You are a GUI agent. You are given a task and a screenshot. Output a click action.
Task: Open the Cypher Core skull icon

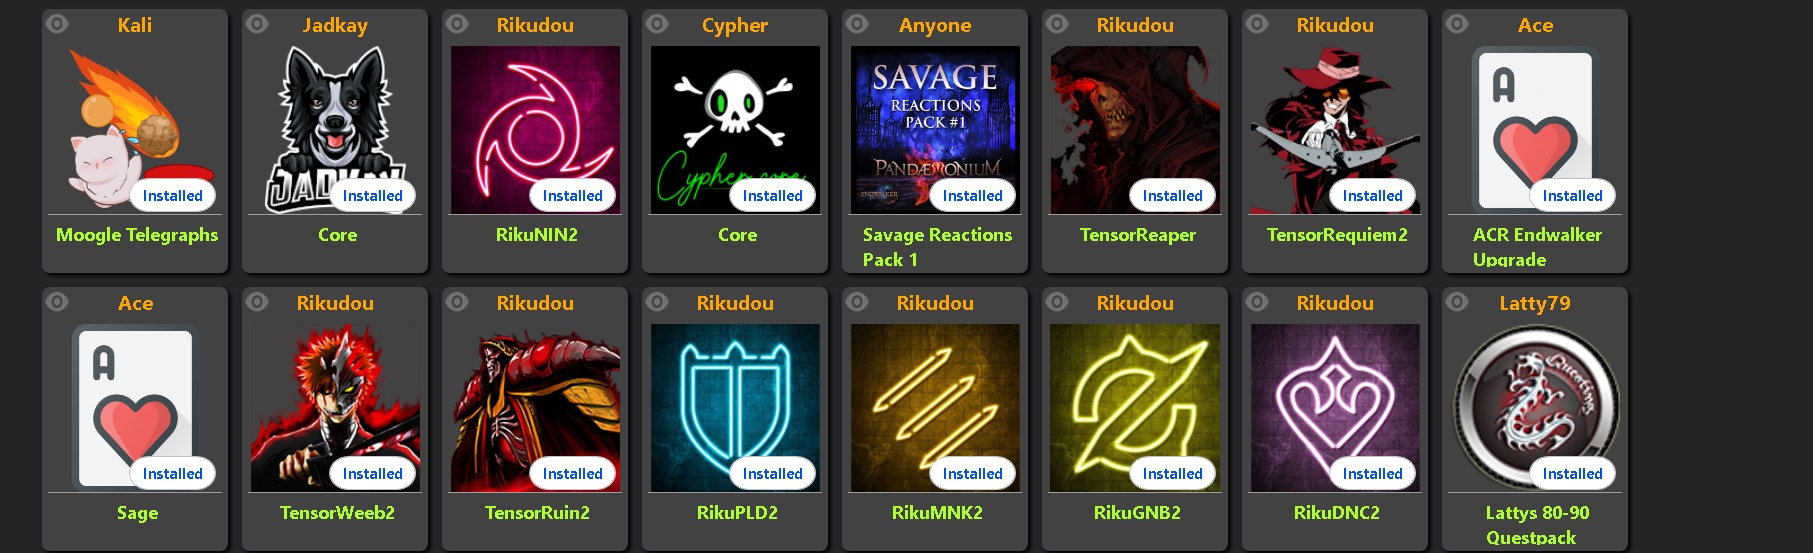pyautogui.click(x=735, y=130)
